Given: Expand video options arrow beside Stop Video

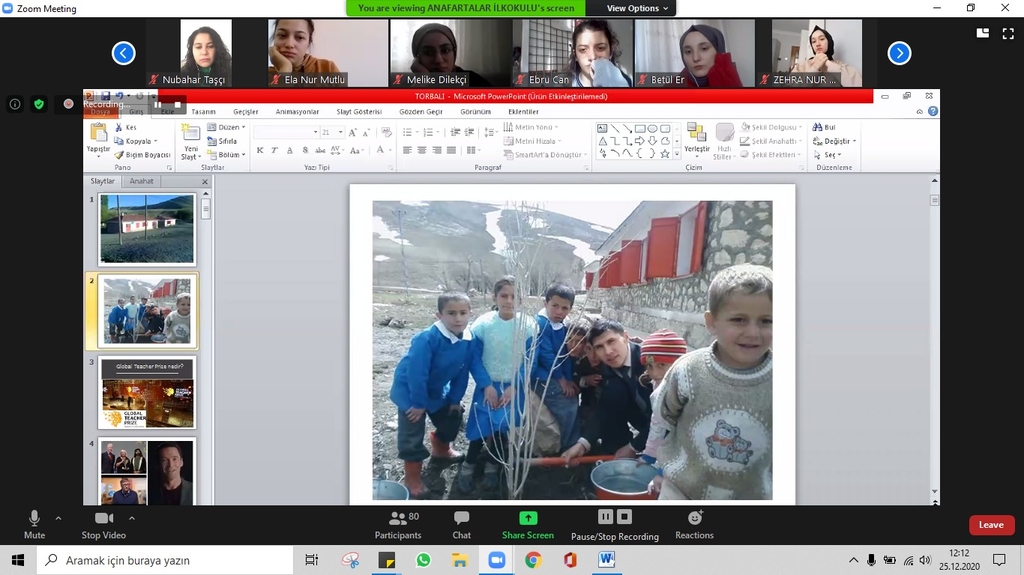Looking at the screenshot, I should tap(131, 518).
